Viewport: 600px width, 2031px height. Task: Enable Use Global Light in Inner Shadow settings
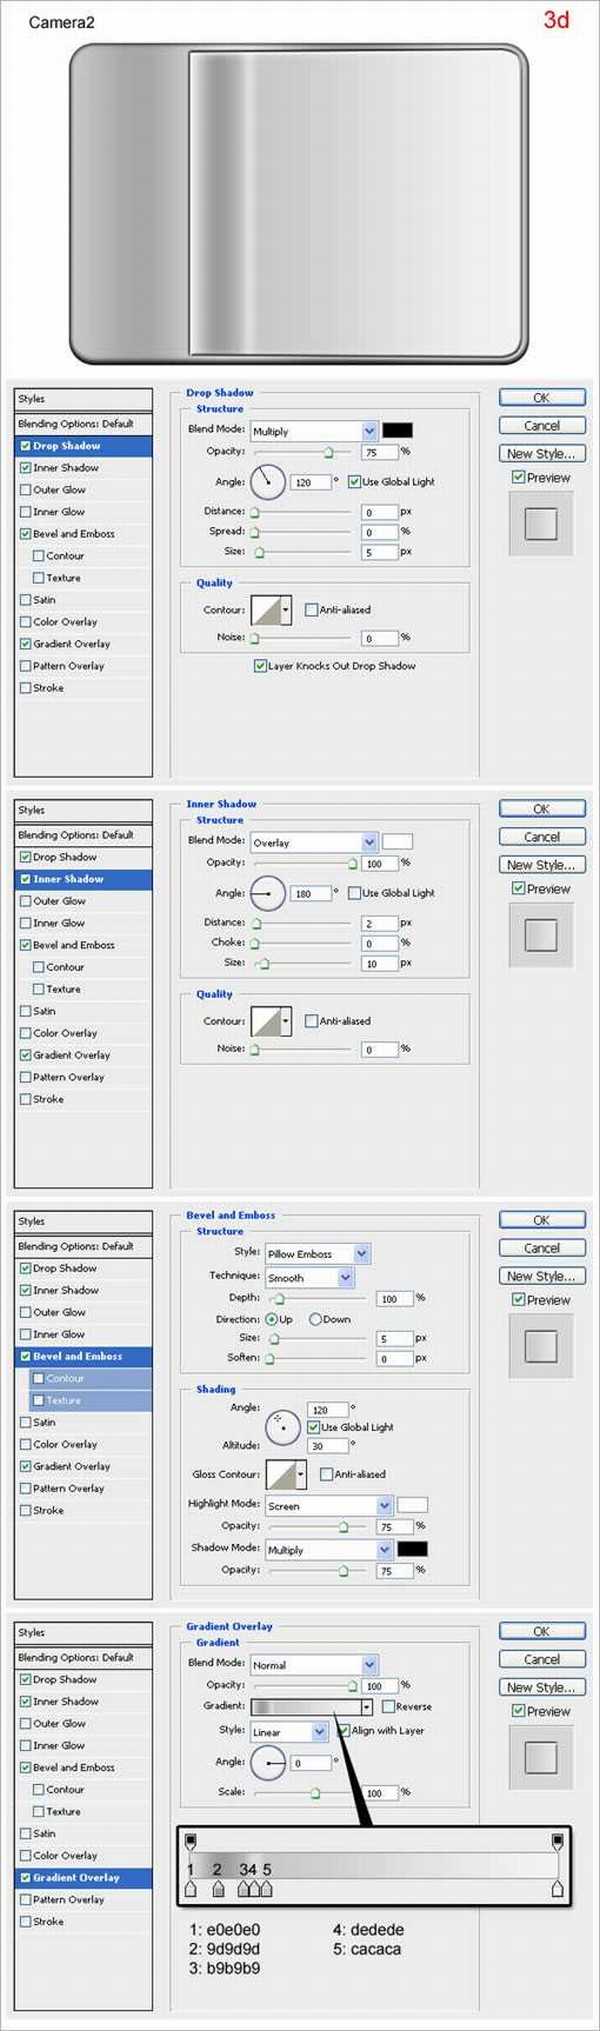[354, 893]
